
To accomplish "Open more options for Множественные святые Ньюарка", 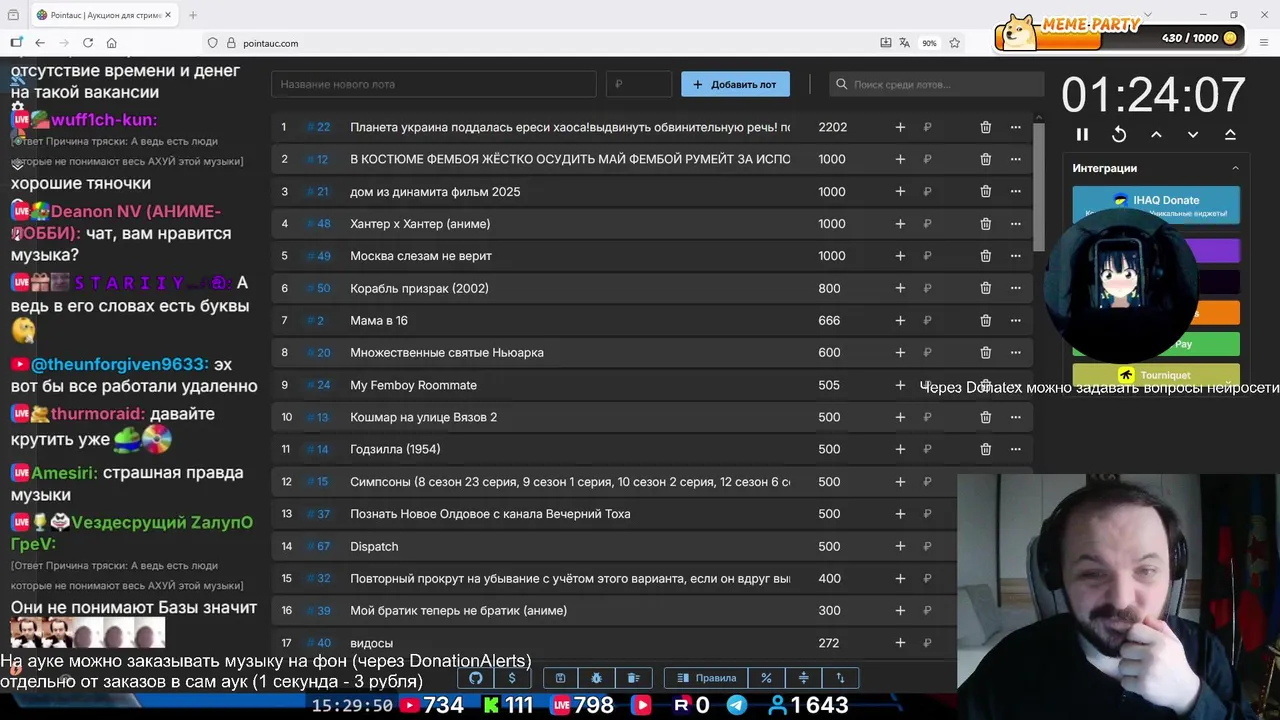I will [x=1015, y=352].
